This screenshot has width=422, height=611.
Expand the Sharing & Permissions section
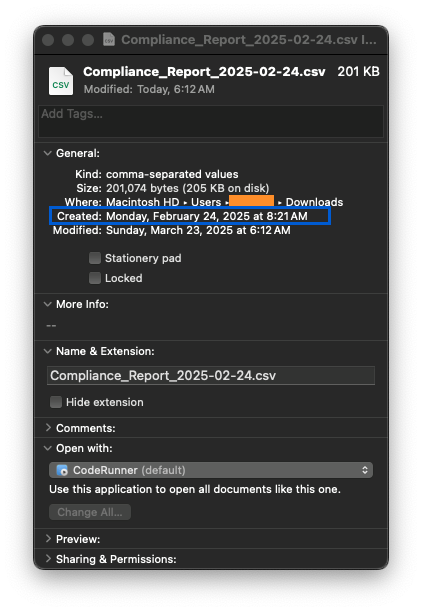tap(48, 558)
